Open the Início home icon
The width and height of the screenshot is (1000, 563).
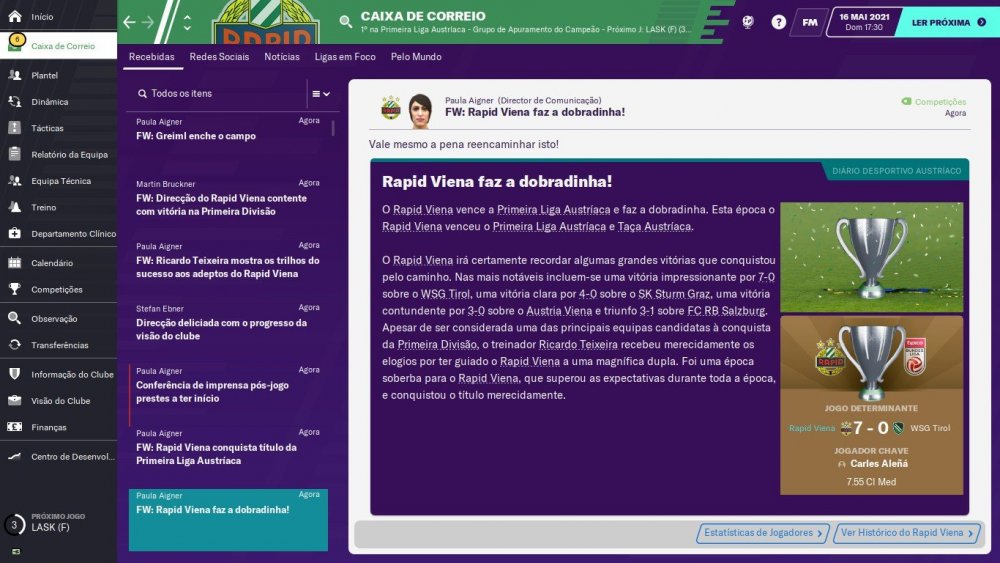(x=14, y=17)
